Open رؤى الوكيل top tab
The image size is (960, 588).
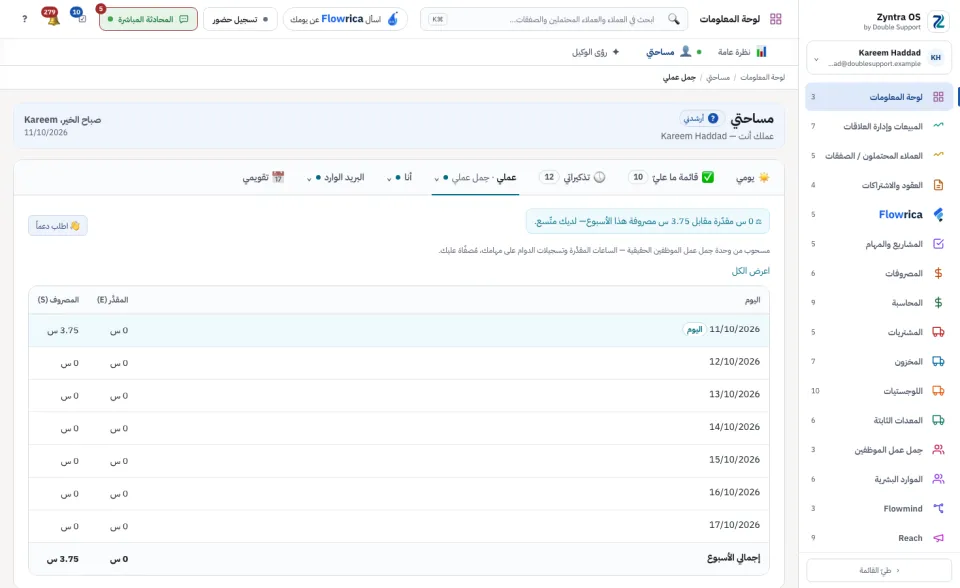(x=596, y=52)
